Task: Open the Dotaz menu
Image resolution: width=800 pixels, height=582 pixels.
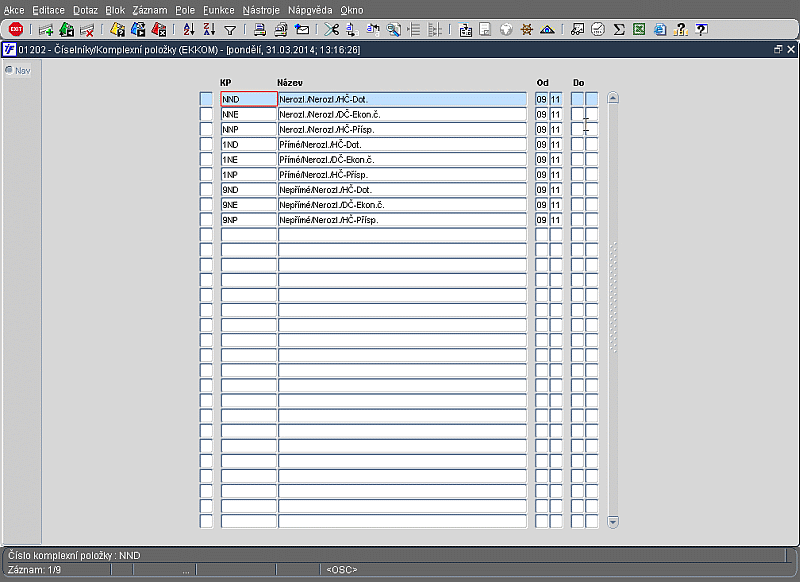Action: point(85,10)
